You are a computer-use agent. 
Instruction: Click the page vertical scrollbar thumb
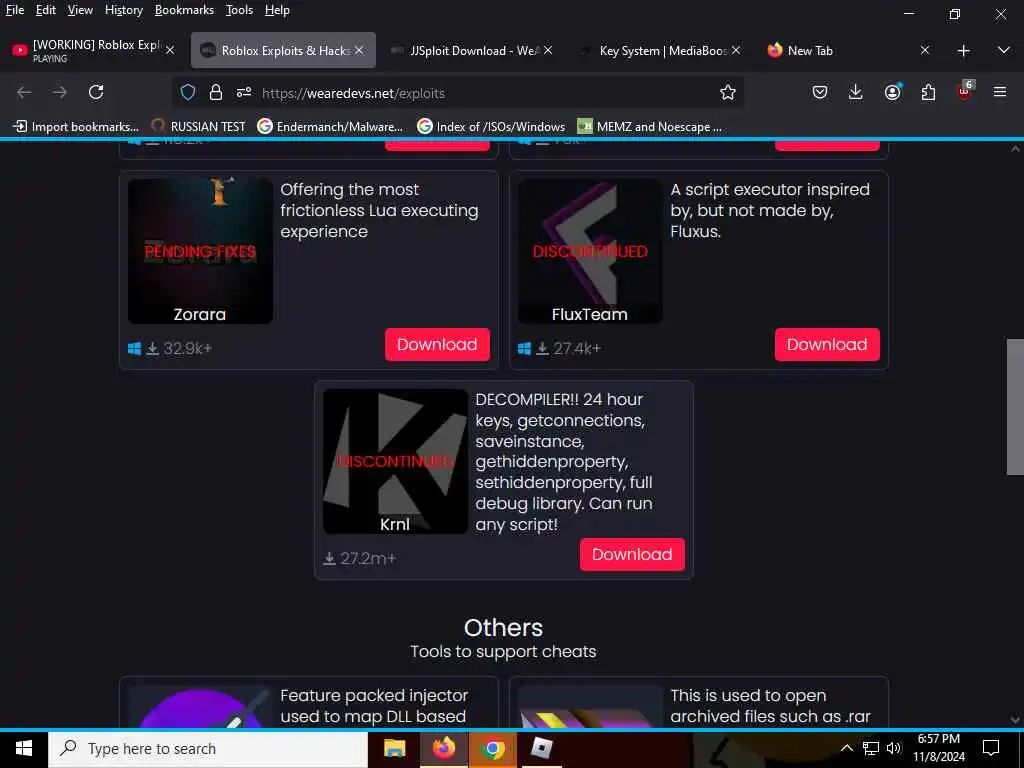(1015, 407)
